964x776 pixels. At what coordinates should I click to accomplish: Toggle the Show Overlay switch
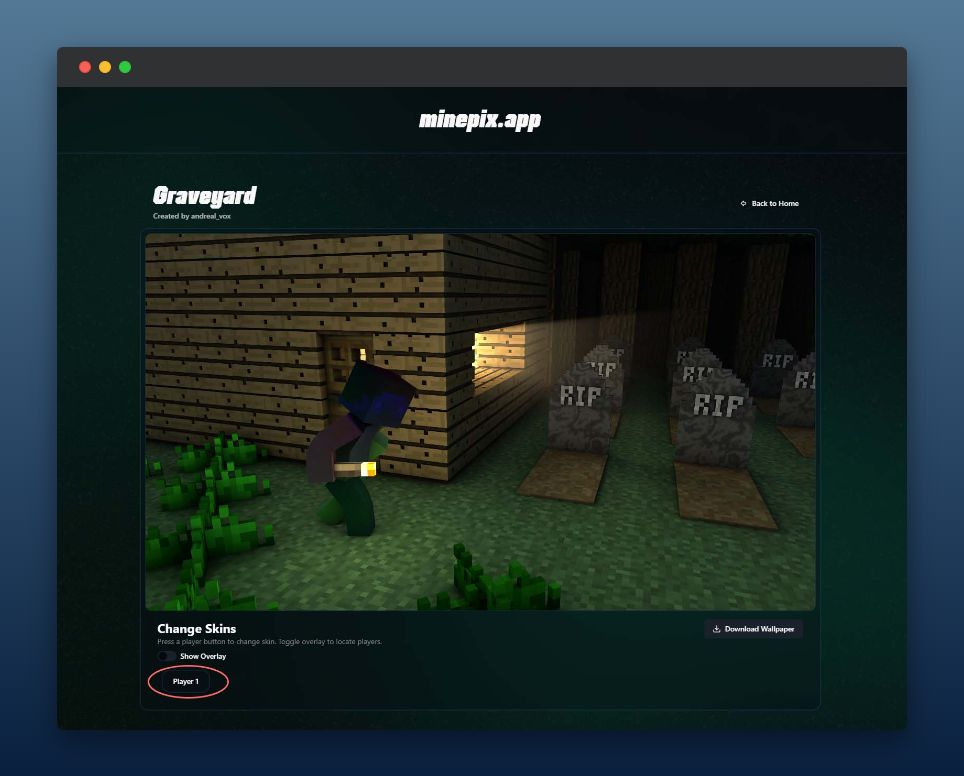coord(166,656)
